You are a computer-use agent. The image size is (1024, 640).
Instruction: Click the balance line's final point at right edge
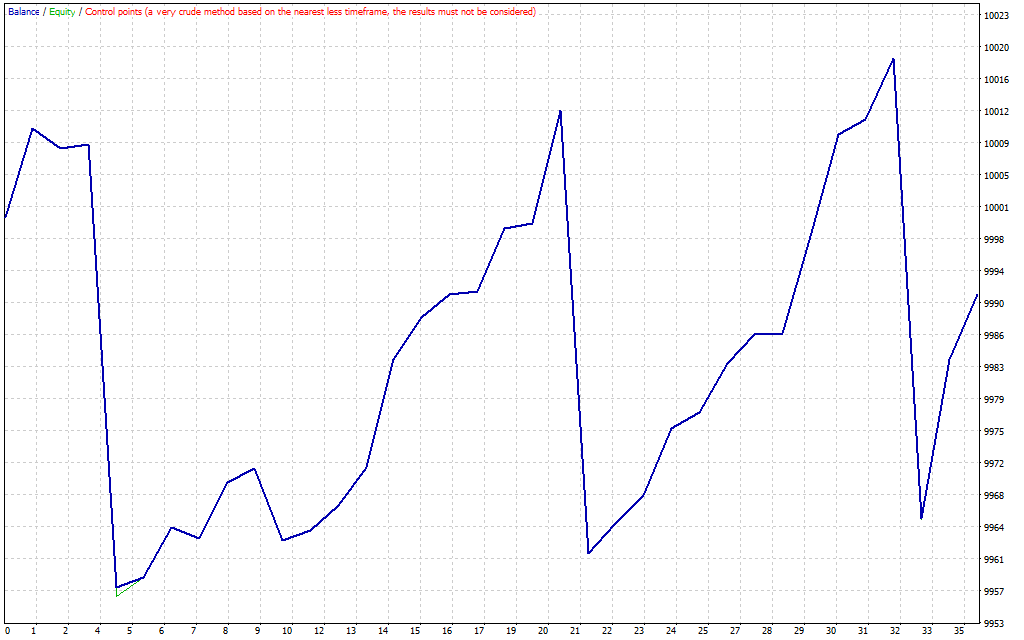pyautogui.click(x=977, y=295)
